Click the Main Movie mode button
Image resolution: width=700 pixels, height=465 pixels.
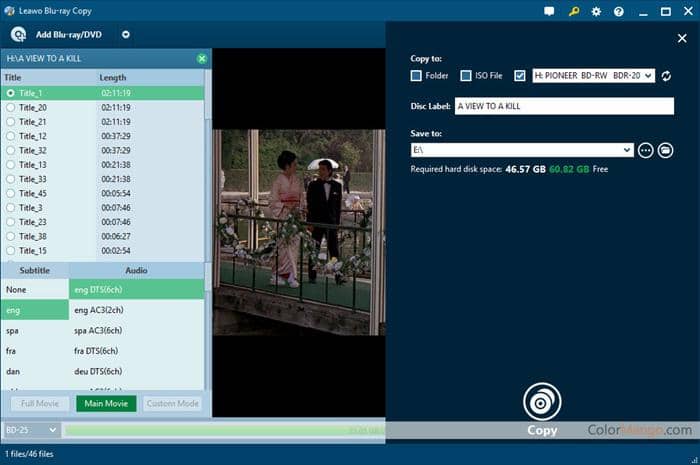tap(106, 404)
